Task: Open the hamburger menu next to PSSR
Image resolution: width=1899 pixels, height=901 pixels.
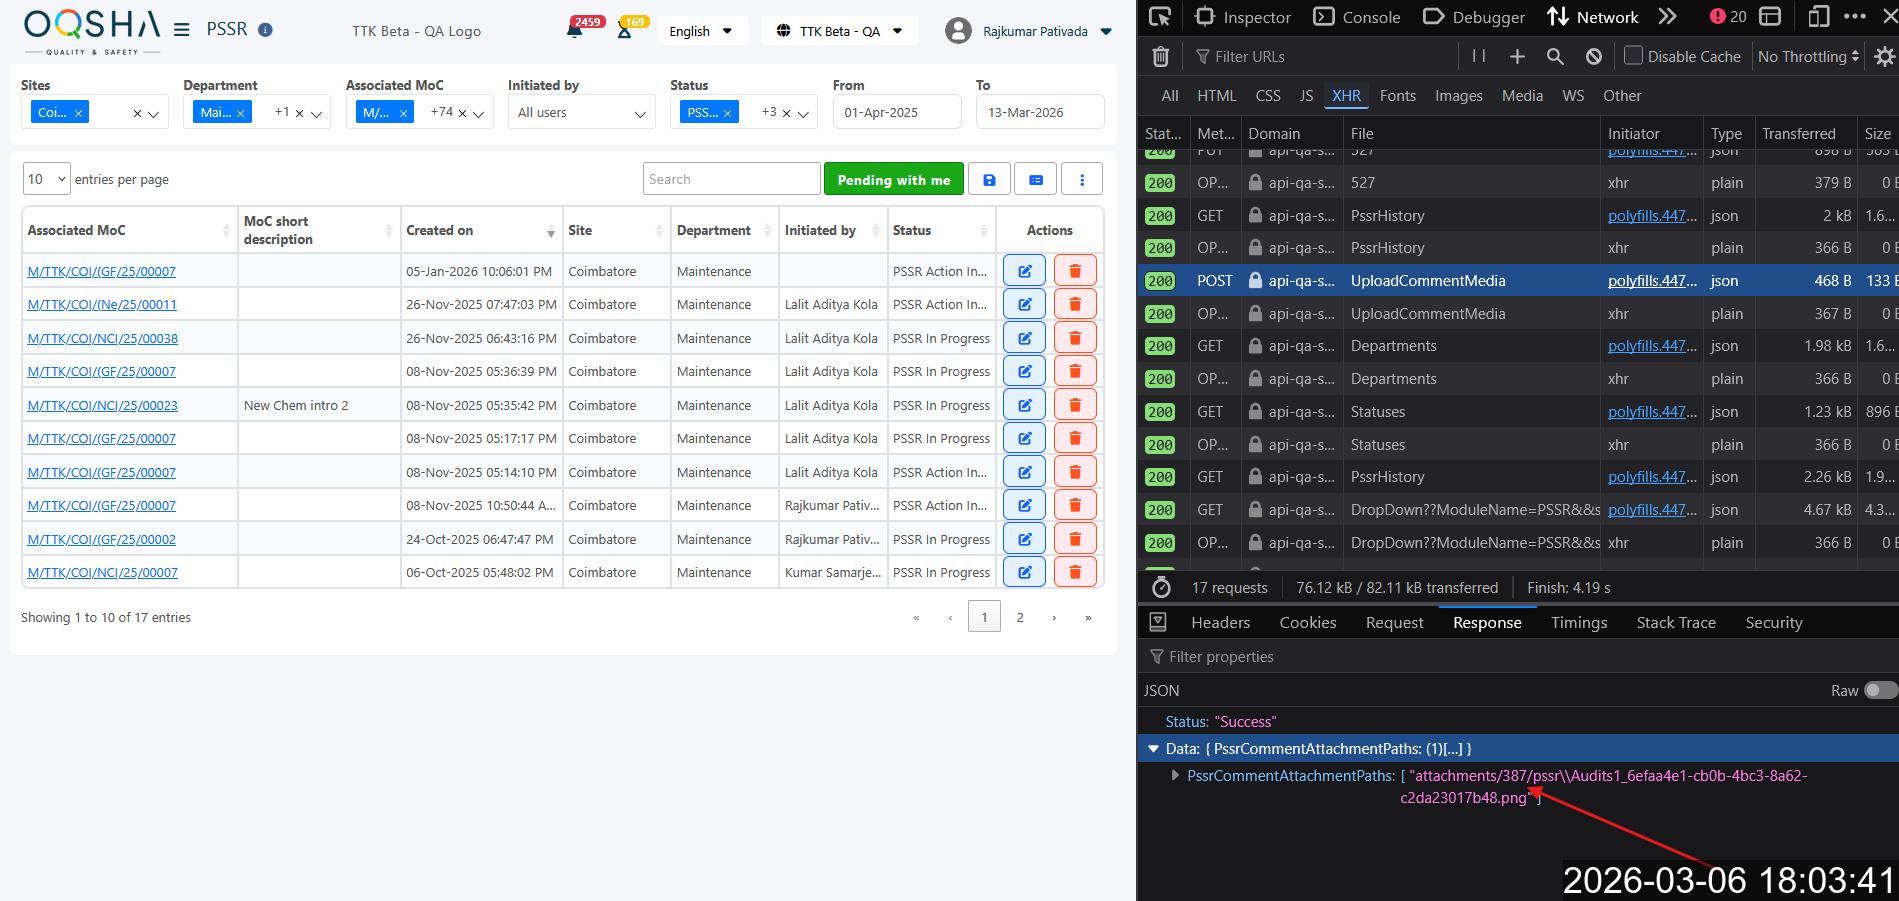Action: pyautogui.click(x=181, y=30)
